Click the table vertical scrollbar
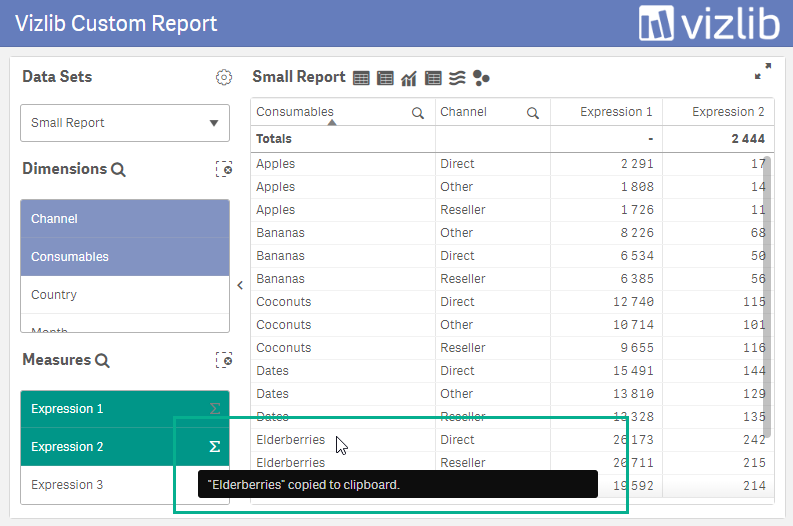The width and height of the screenshot is (793, 526). point(767,297)
